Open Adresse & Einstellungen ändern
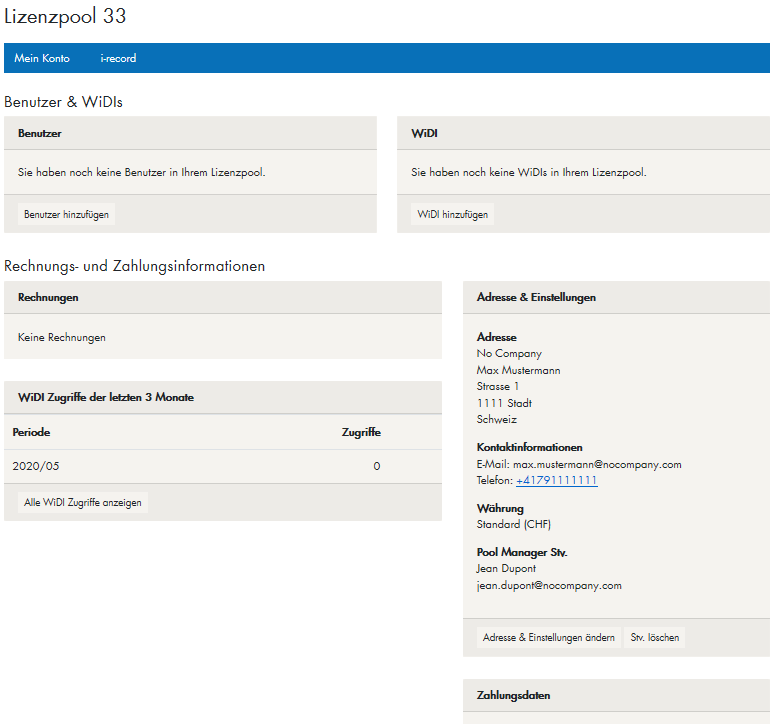The height and width of the screenshot is (724, 772). tap(548, 637)
